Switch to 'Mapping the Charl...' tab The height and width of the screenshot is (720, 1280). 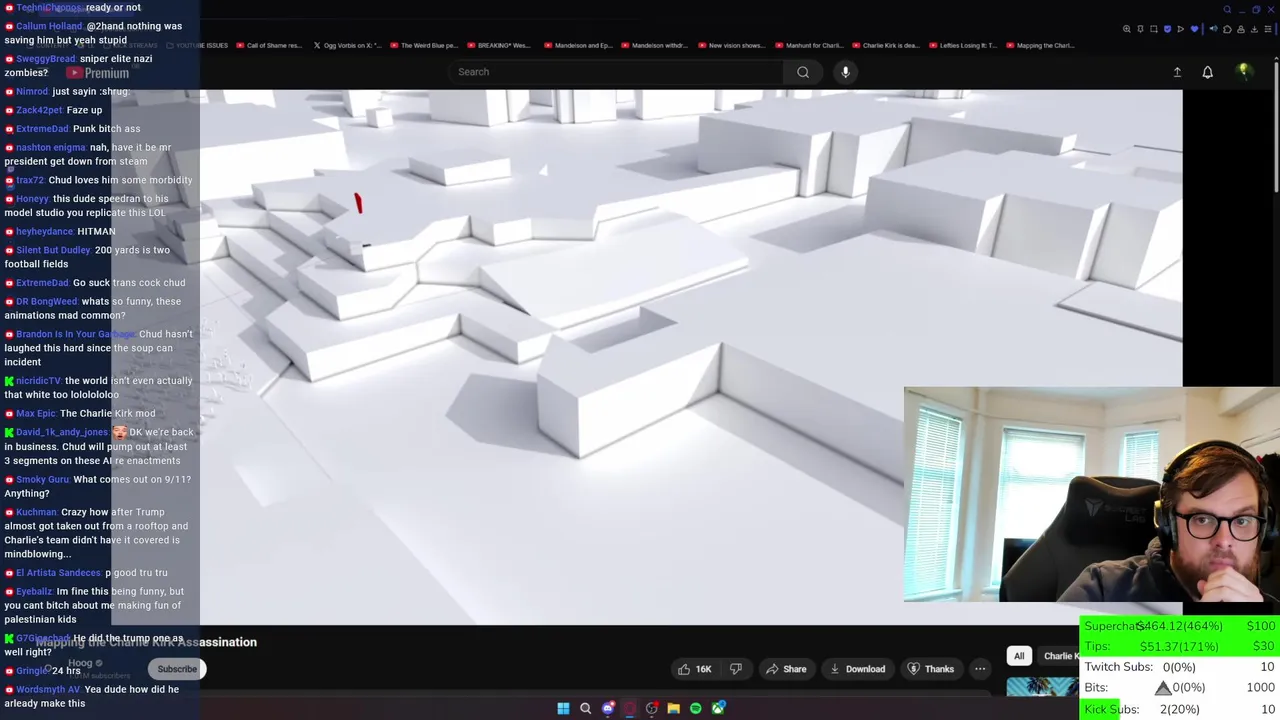tap(1040, 45)
